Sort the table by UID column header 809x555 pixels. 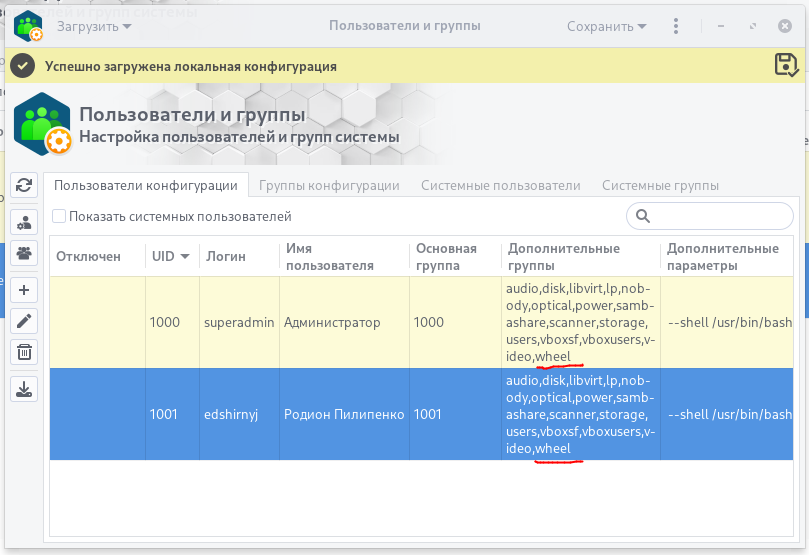(170, 256)
